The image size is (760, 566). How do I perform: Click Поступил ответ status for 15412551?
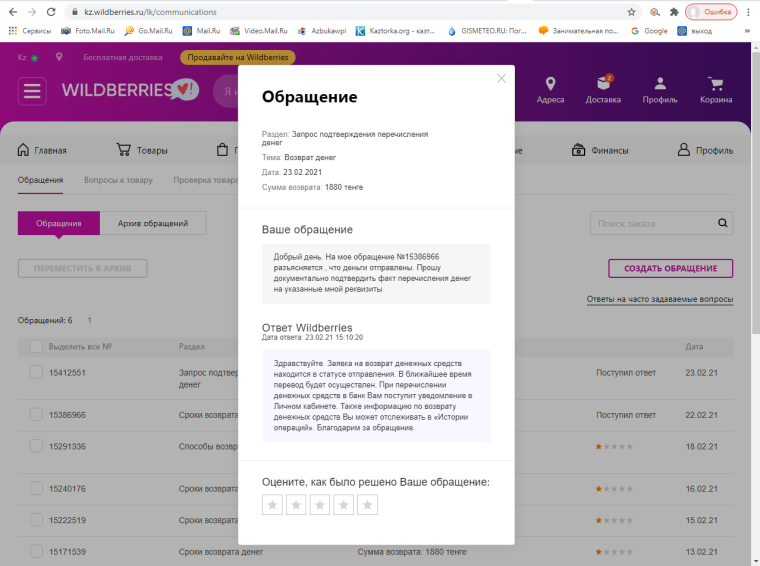(x=626, y=373)
